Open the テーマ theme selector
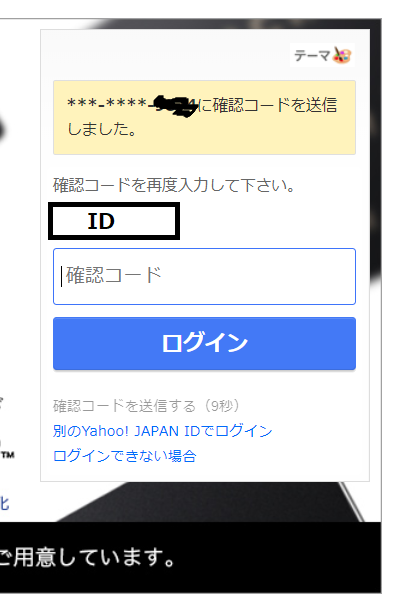The width and height of the screenshot is (410, 597). (322, 55)
